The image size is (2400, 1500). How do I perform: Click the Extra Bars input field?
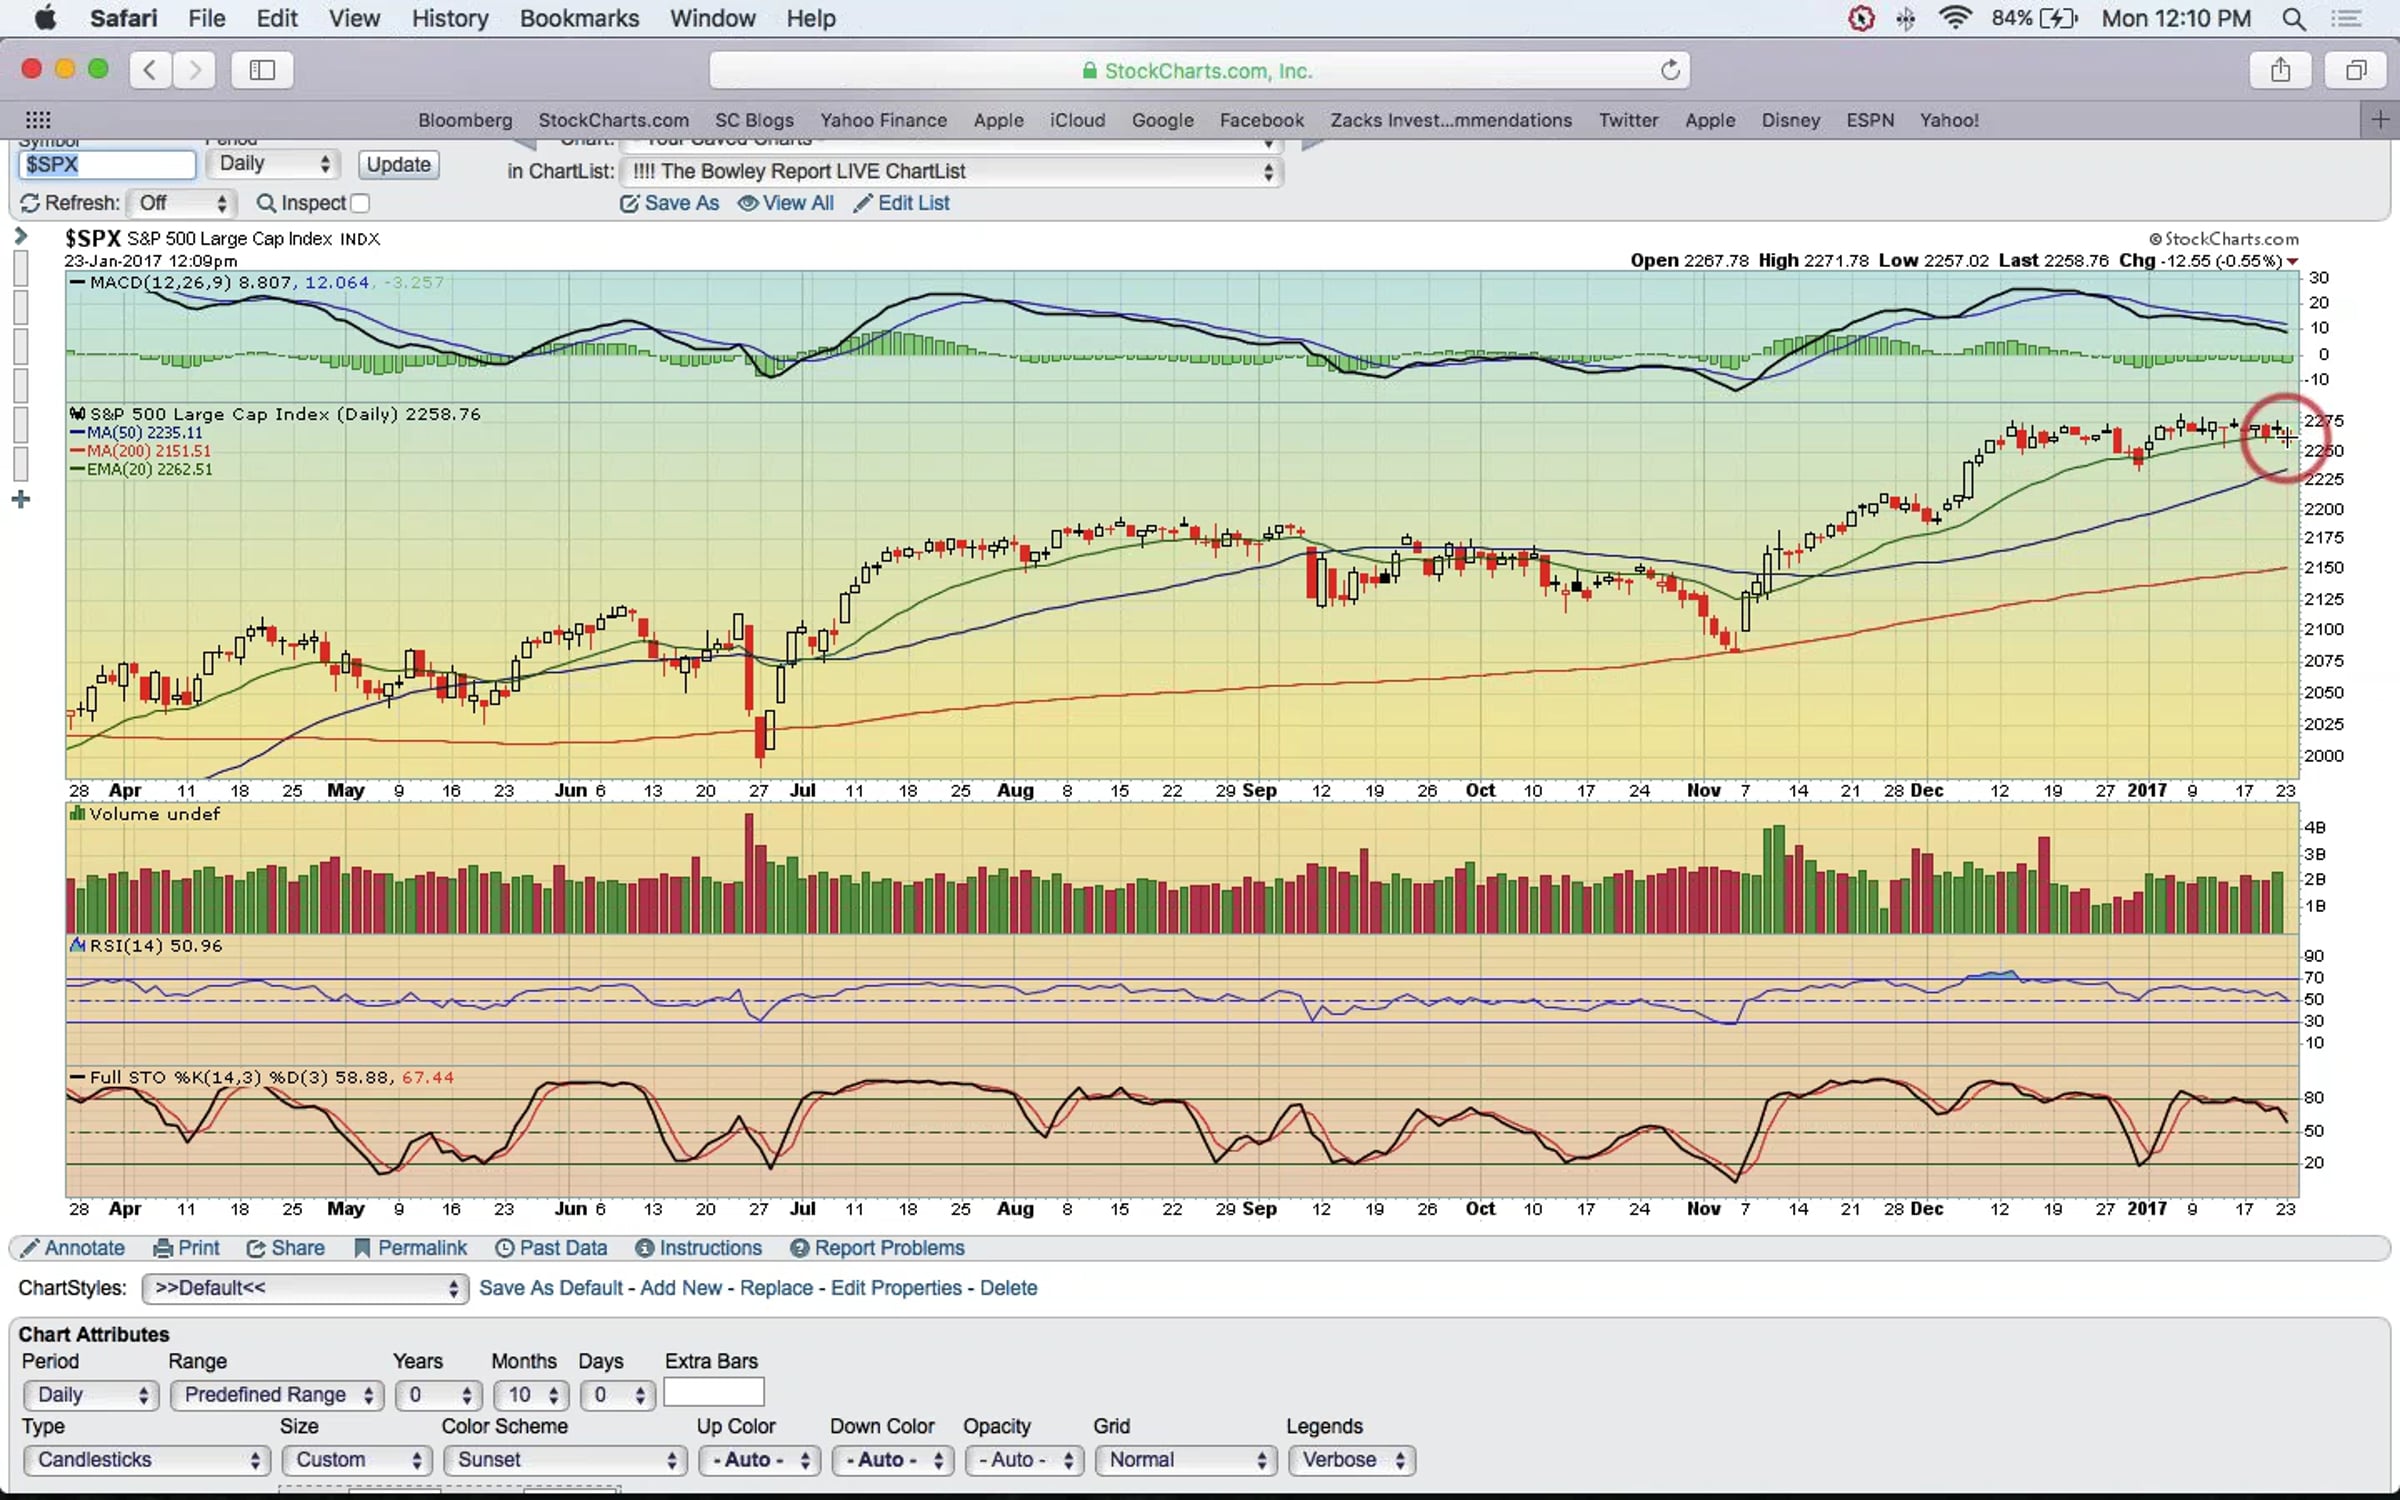pos(714,1392)
